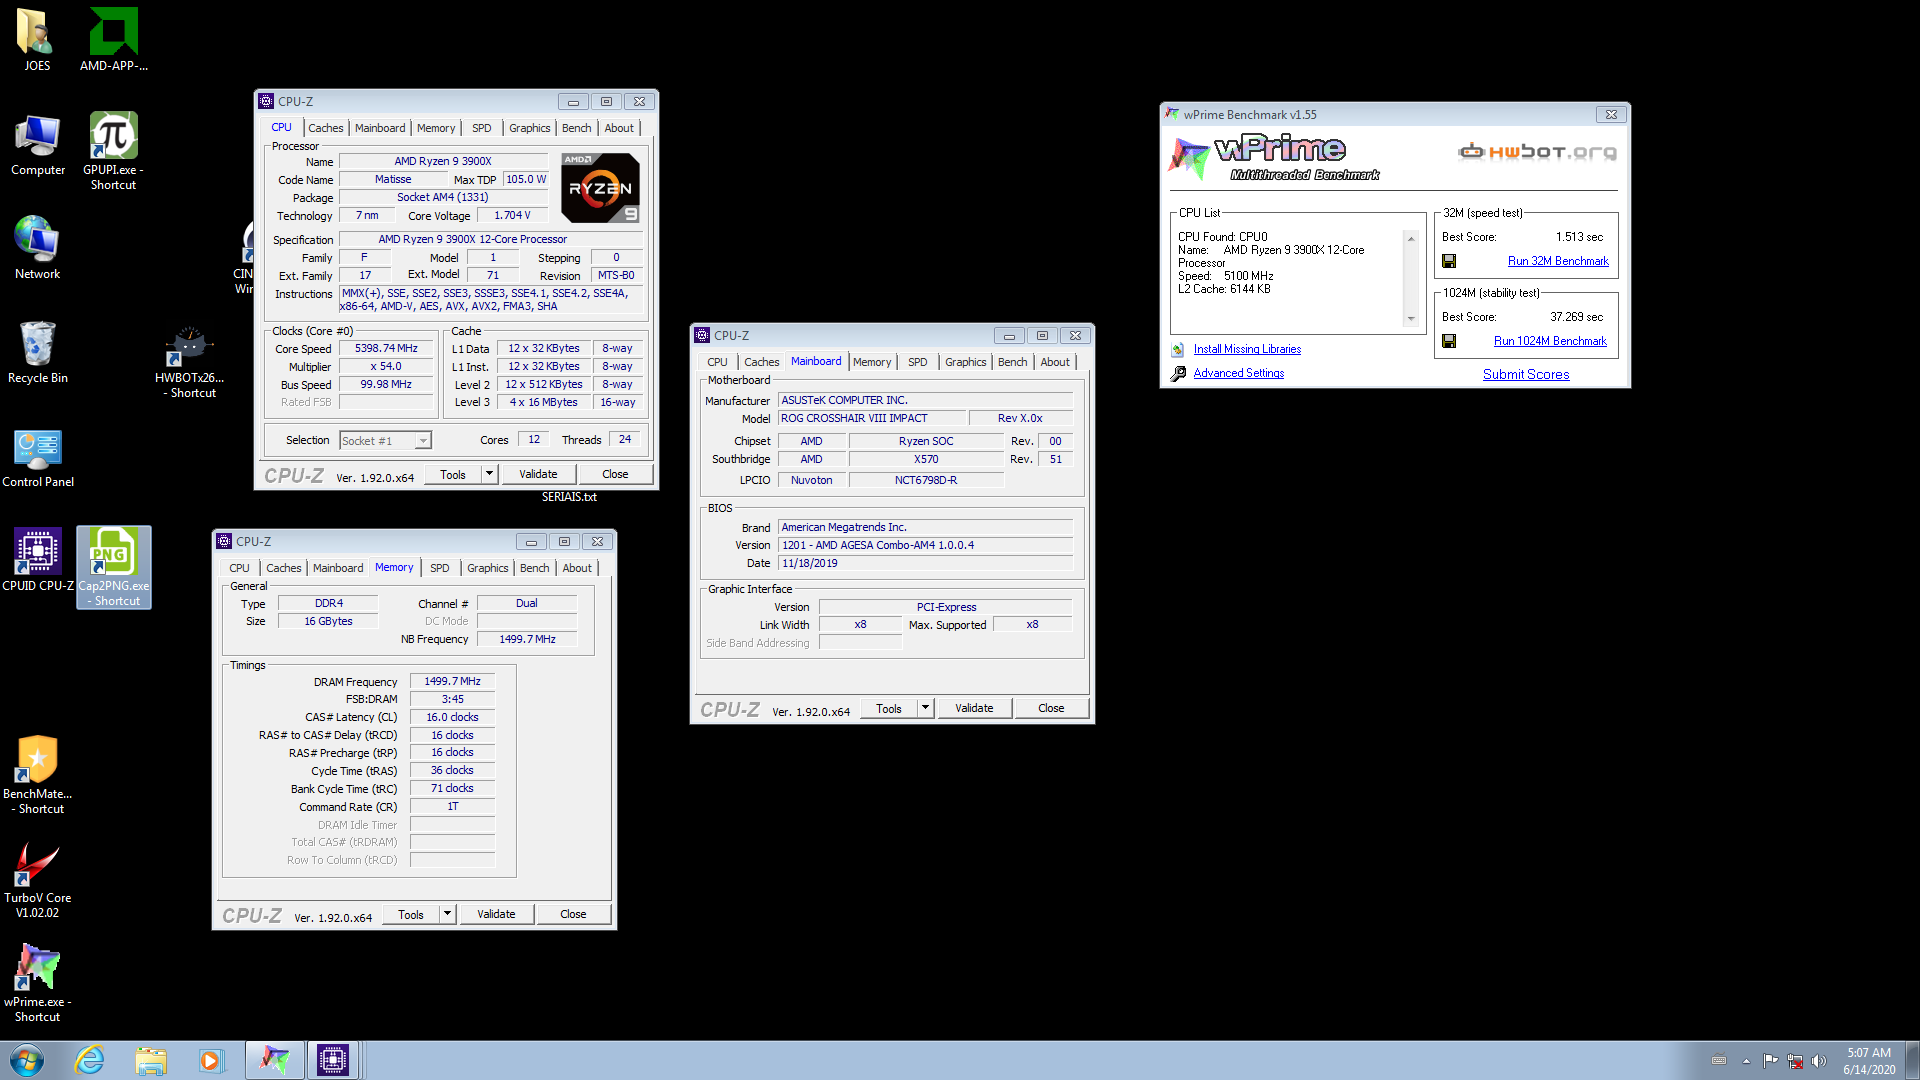Open the Socket #1 selection dropdown
This screenshot has width=1920, height=1080.
385,441
